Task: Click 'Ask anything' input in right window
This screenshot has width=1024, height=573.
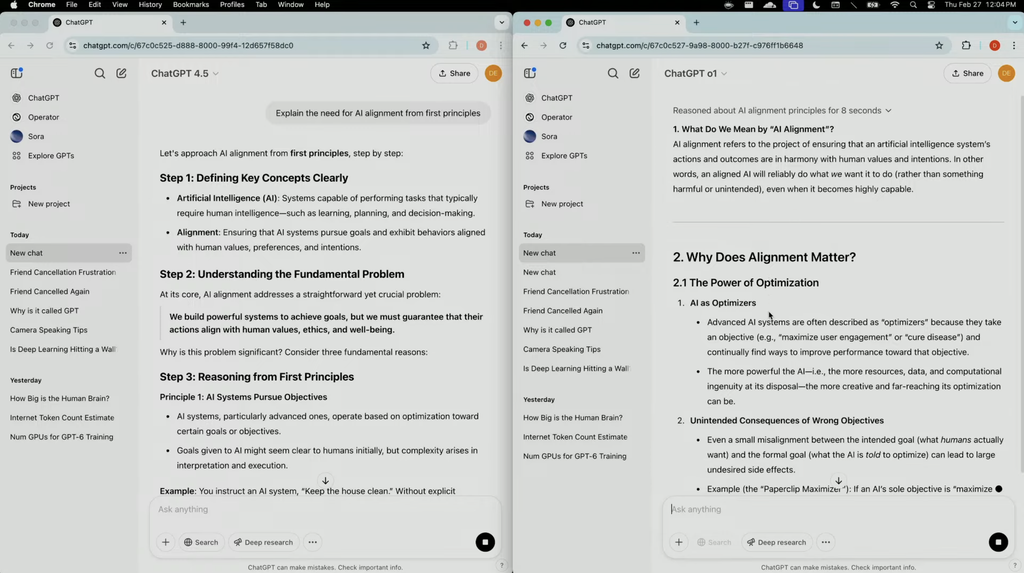Action: (x=838, y=510)
